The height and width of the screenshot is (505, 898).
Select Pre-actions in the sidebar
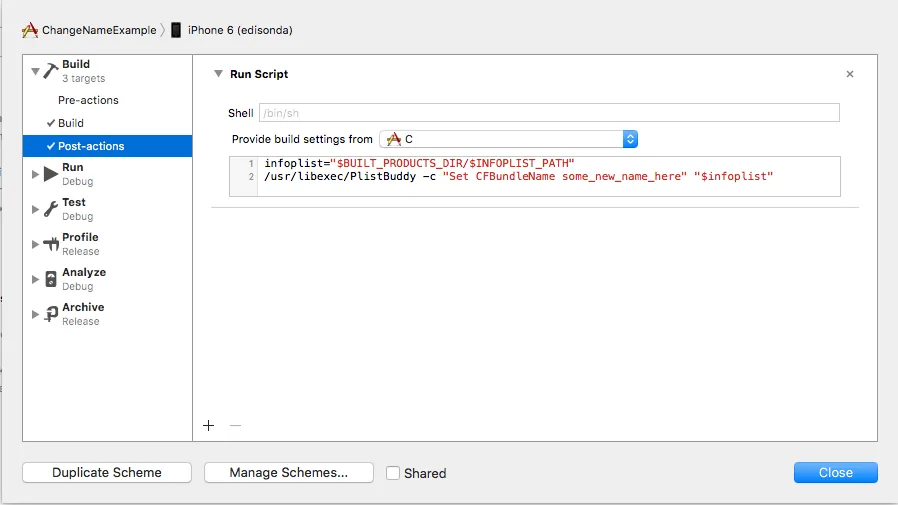pyautogui.click(x=88, y=100)
